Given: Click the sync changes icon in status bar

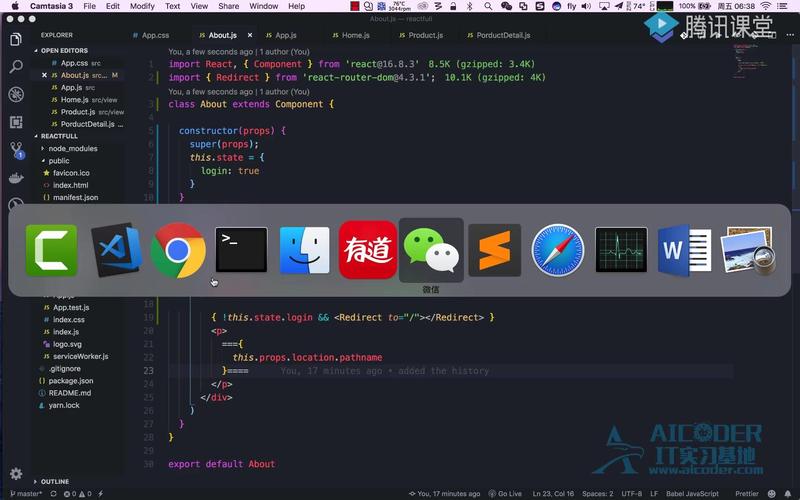Looking at the screenshot, I should (53, 493).
